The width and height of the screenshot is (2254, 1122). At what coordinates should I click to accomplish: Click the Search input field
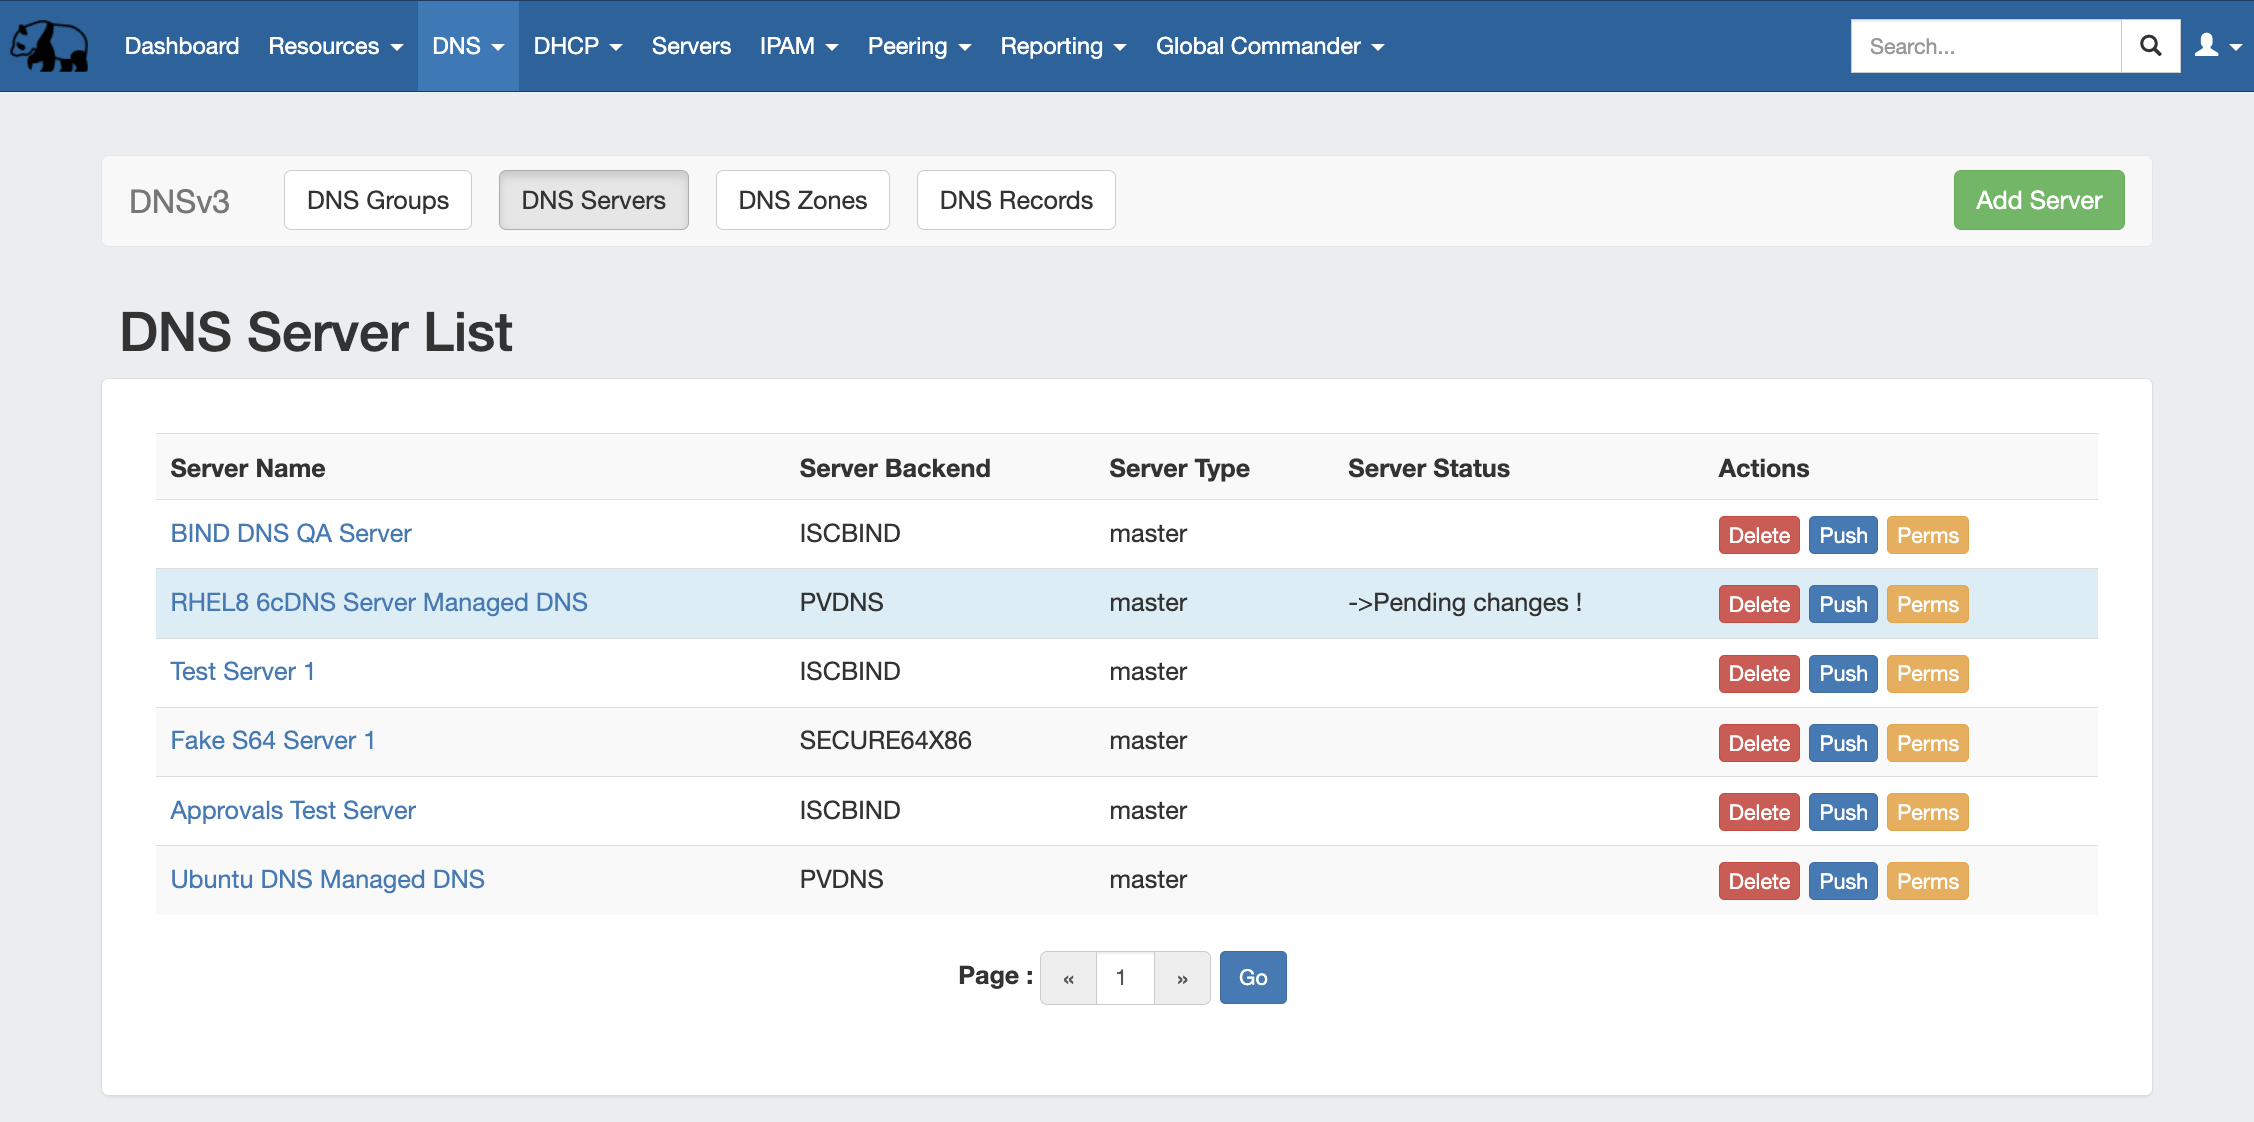(x=1984, y=46)
